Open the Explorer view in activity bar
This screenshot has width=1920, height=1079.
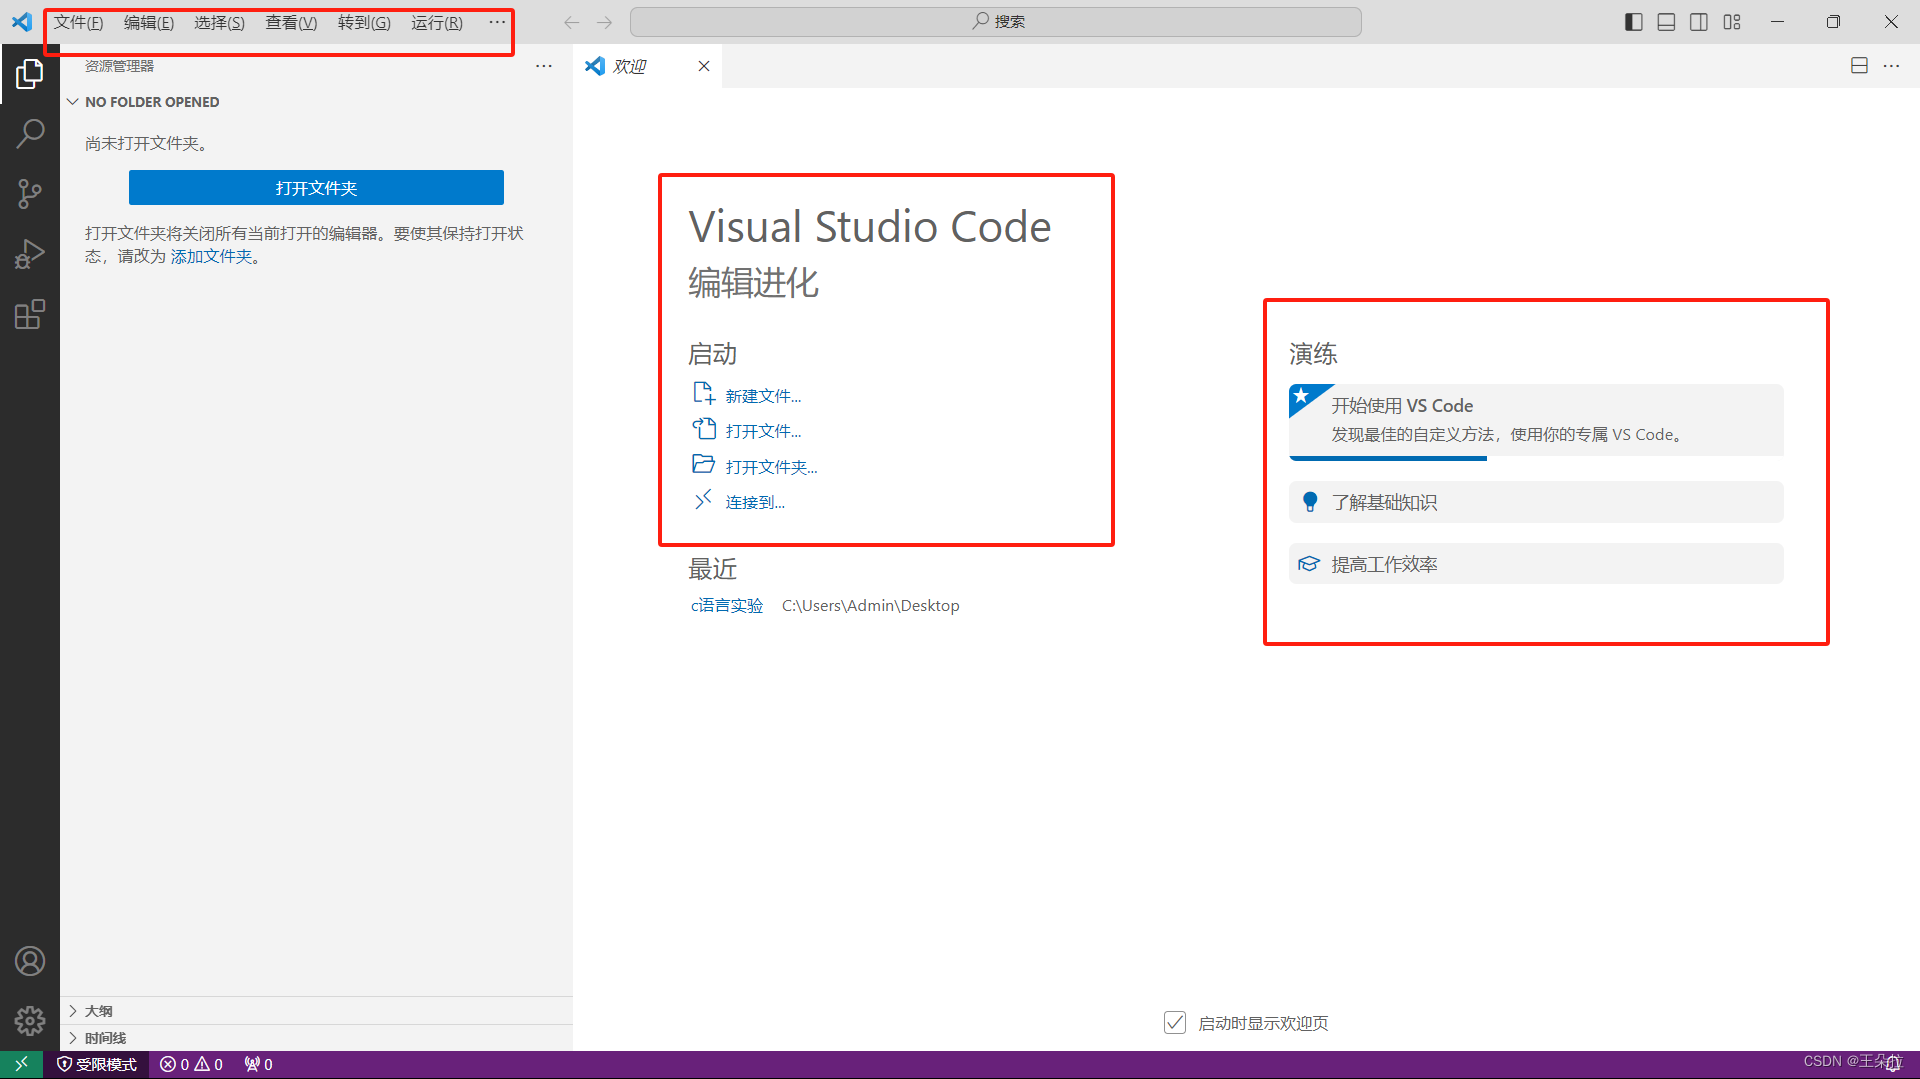point(30,73)
